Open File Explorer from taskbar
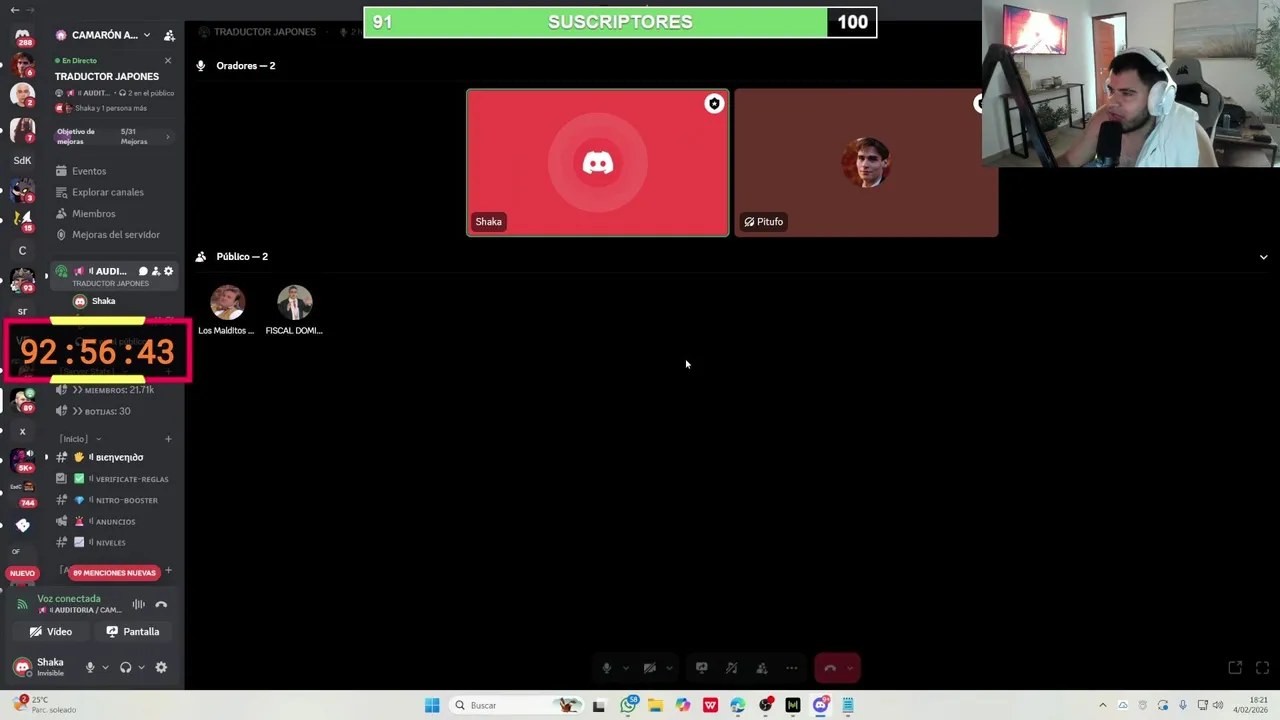Viewport: 1280px width, 720px height. pos(655,705)
